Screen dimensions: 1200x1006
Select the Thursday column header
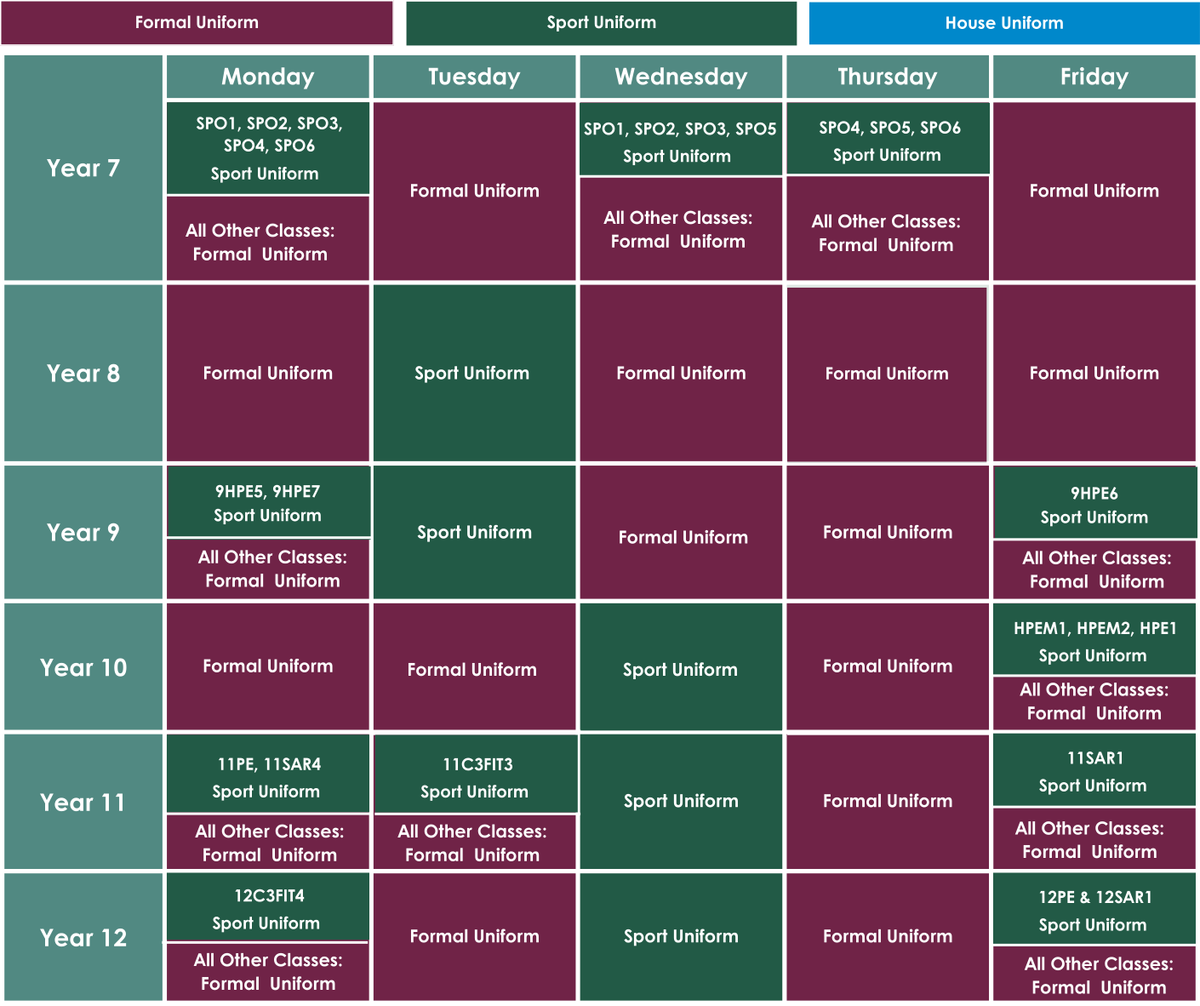click(887, 77)
